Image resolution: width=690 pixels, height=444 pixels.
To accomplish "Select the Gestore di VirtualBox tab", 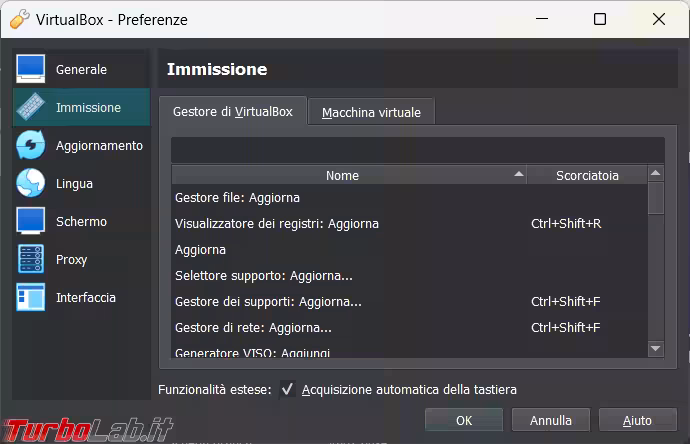I will 233,112.
